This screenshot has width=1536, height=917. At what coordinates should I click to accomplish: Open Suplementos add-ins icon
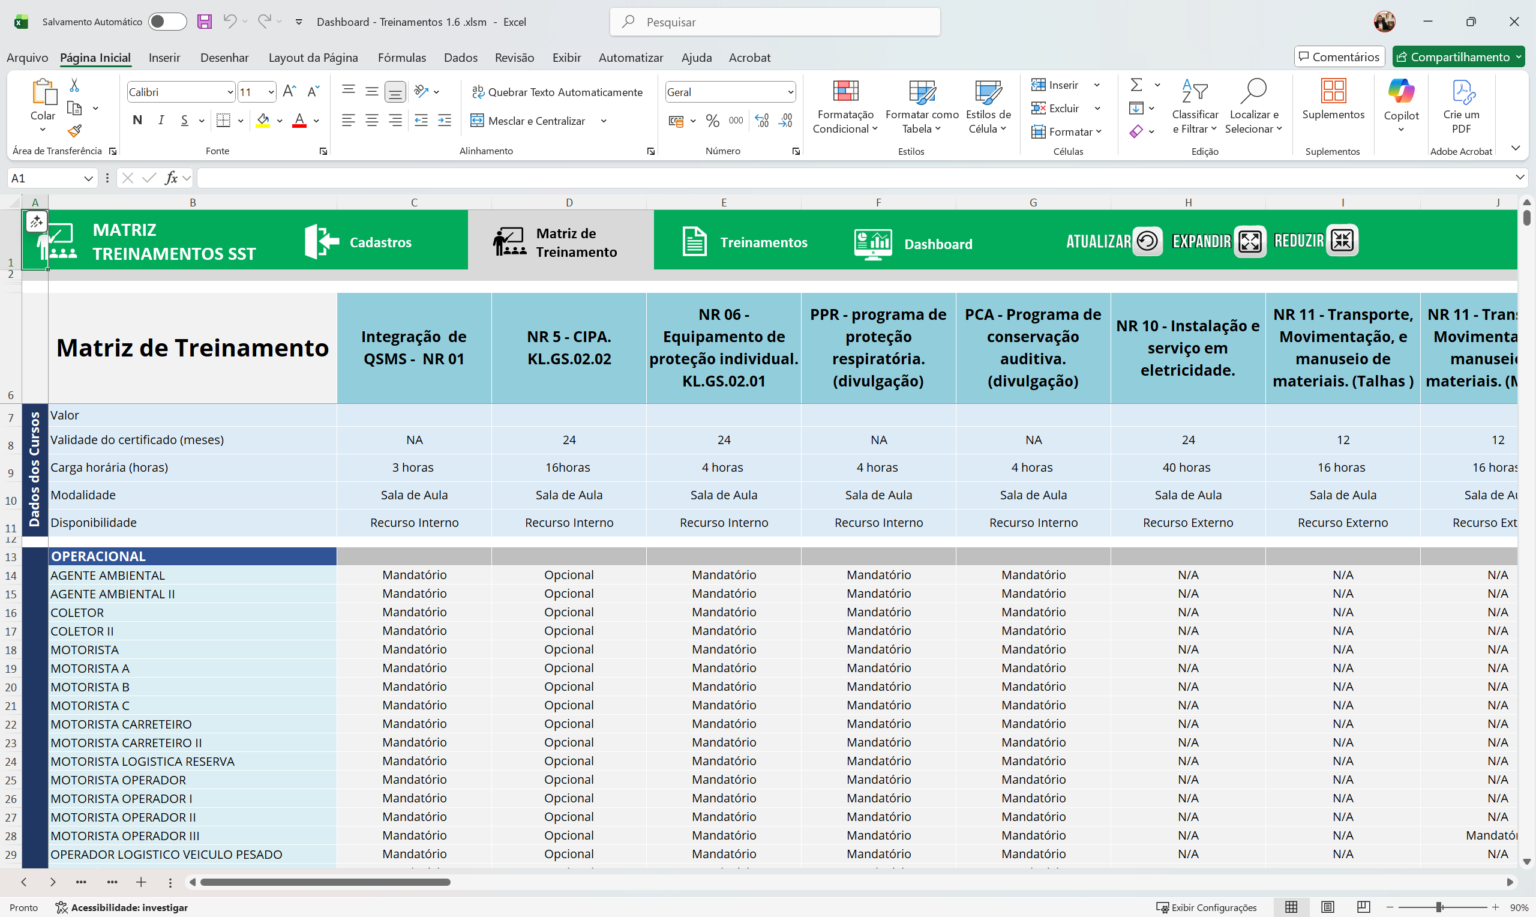pyautogui.click(x=1333, y=100)
